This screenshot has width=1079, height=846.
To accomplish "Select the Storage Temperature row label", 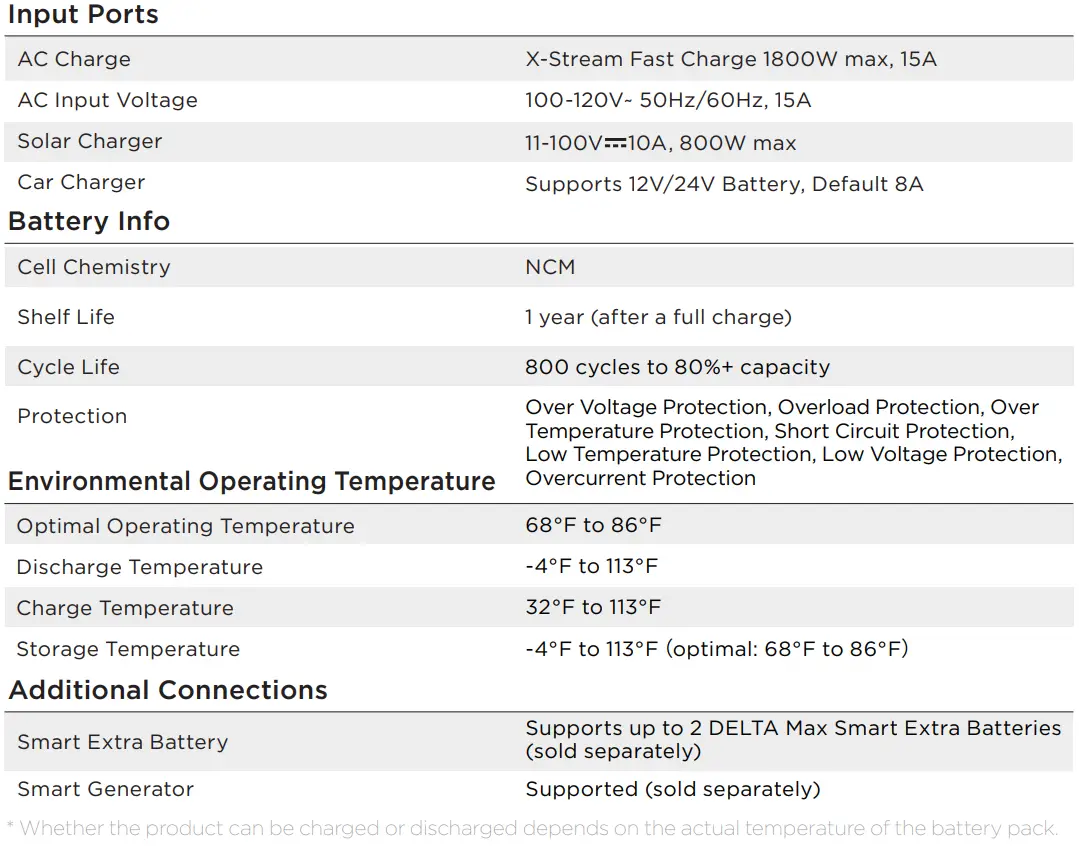I will pos(128,649).
